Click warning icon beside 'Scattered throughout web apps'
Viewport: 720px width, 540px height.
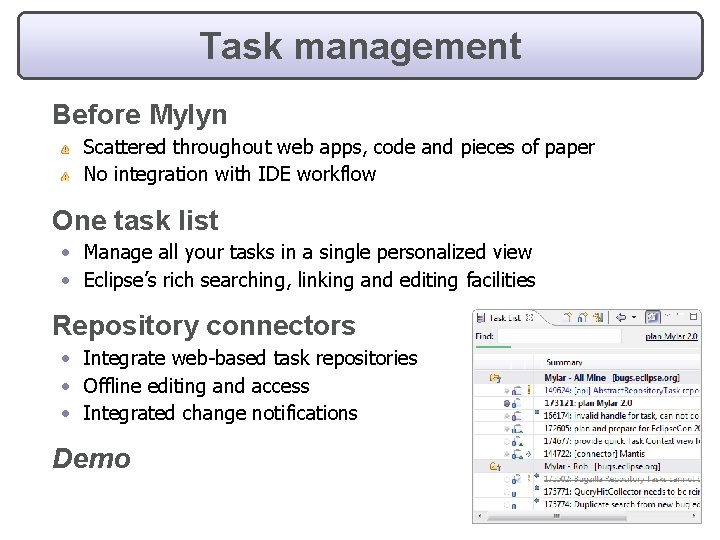[x=65, y=149]
